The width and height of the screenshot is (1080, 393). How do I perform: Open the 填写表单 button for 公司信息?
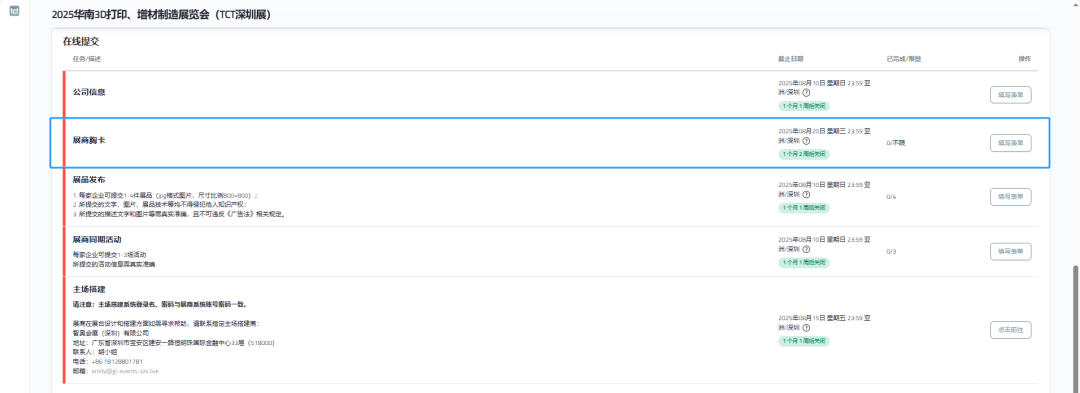click(x=1010, y=95)
